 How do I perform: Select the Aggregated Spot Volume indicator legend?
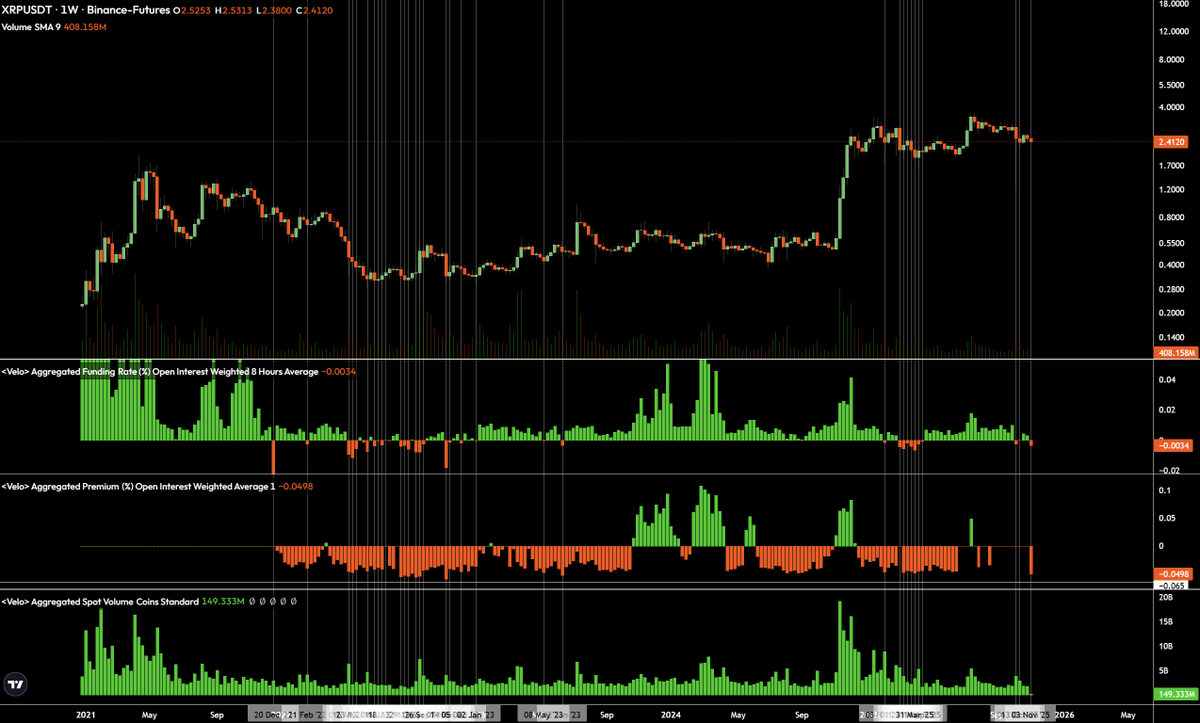click(x=100, y=602)
